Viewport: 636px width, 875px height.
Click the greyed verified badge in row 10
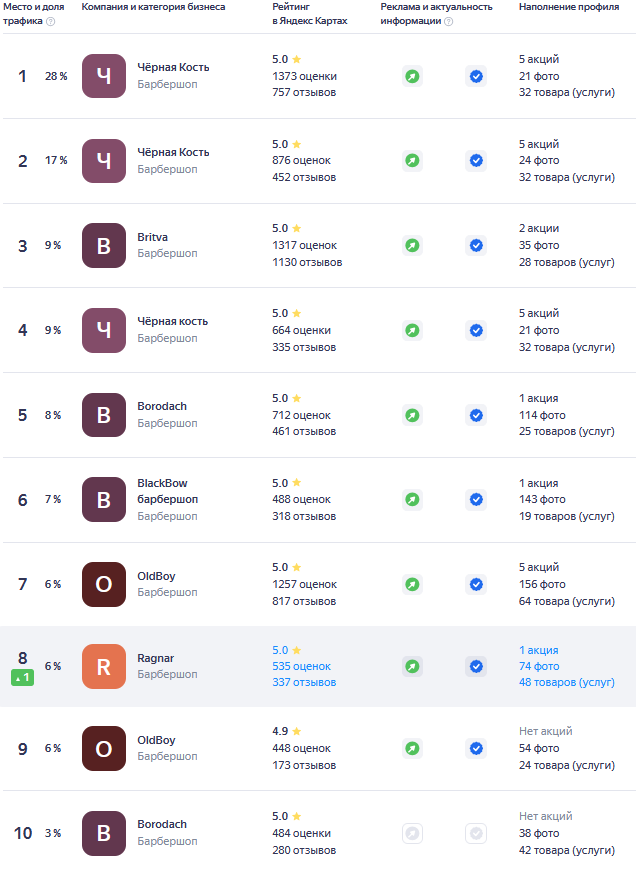(x=476, y=833)
